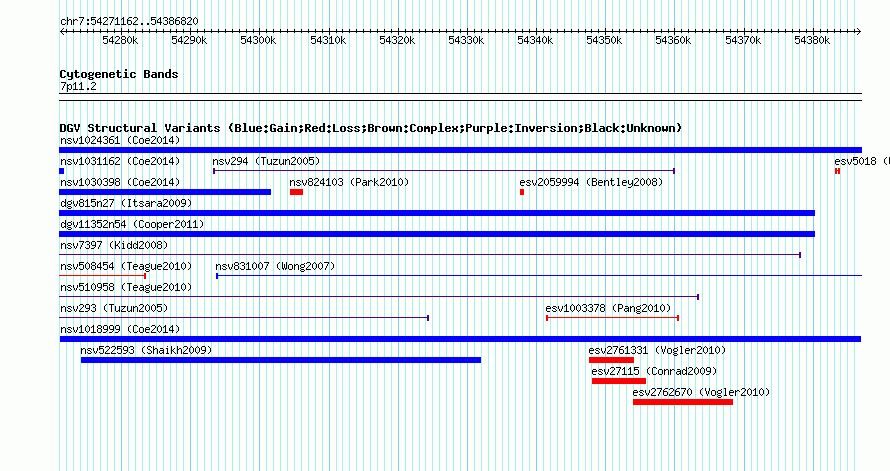This screenshot has width=890, height=471.
Task: Select the dgv11352n54 blue bar
Action: pyautogui.click(x=437, y=234)
